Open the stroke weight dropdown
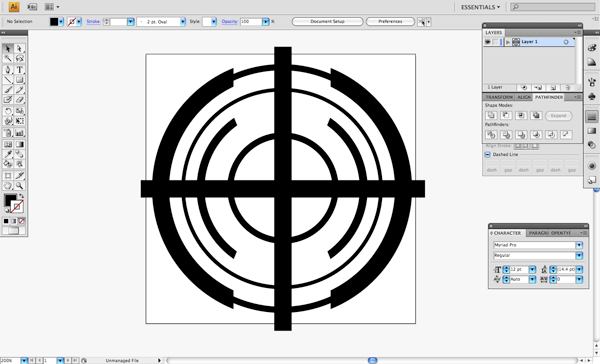This screenshot has width=600, height=364. tap(130, 22)
